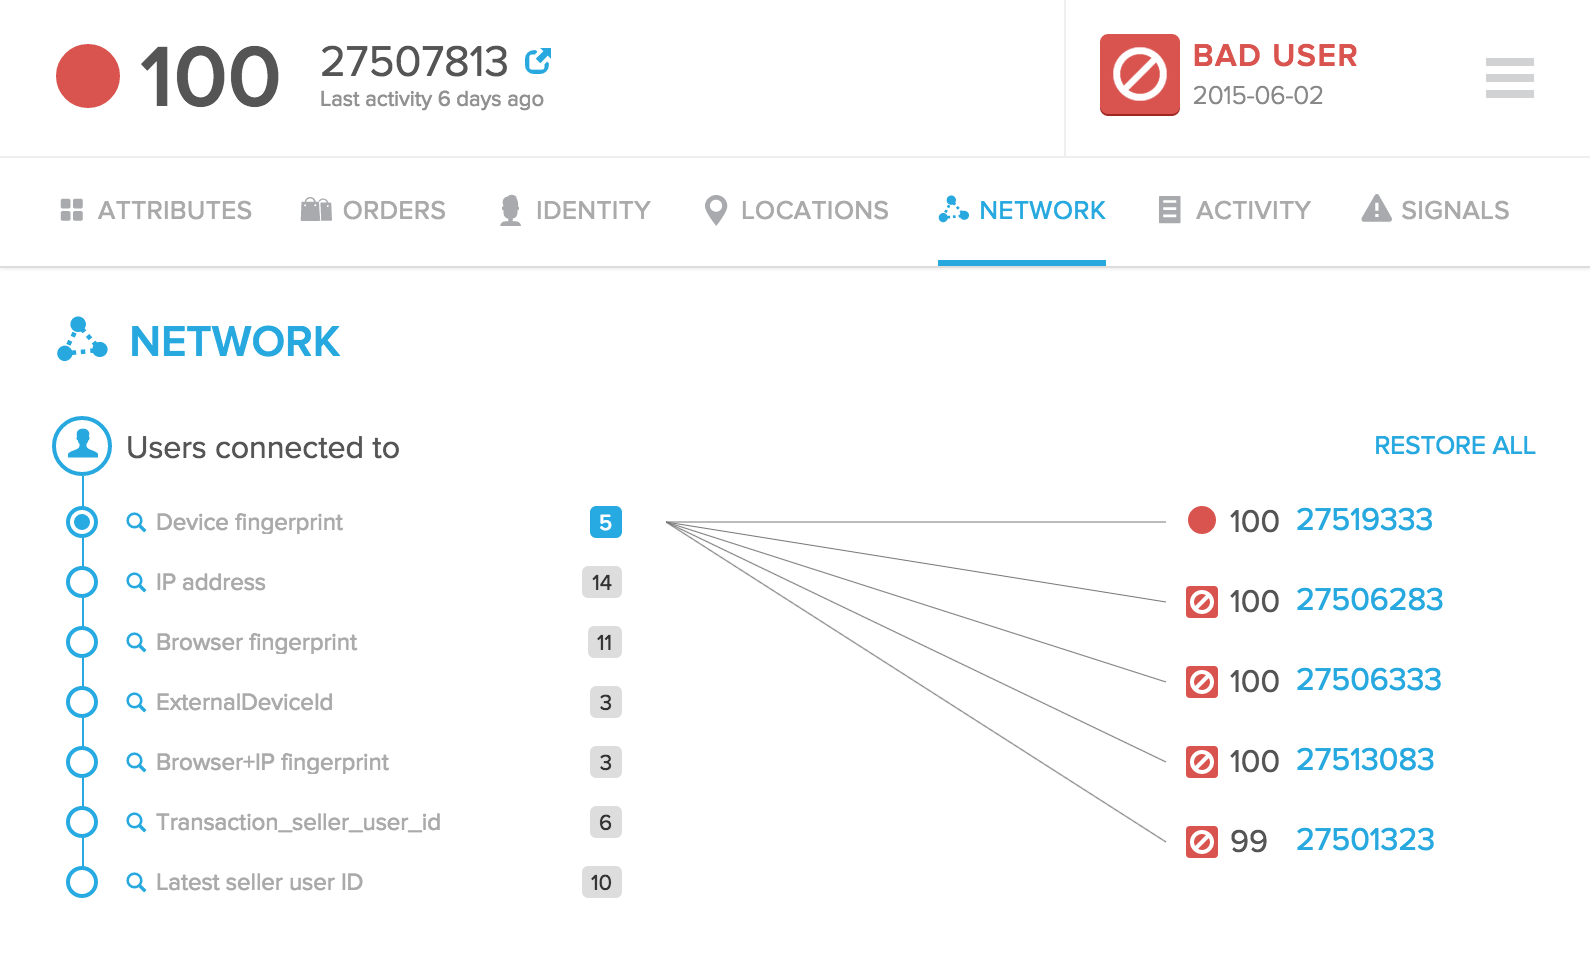This screenshot has height=972, width=1590.
Task: Click the red risk score indicator dot
Action: (88, 76)
